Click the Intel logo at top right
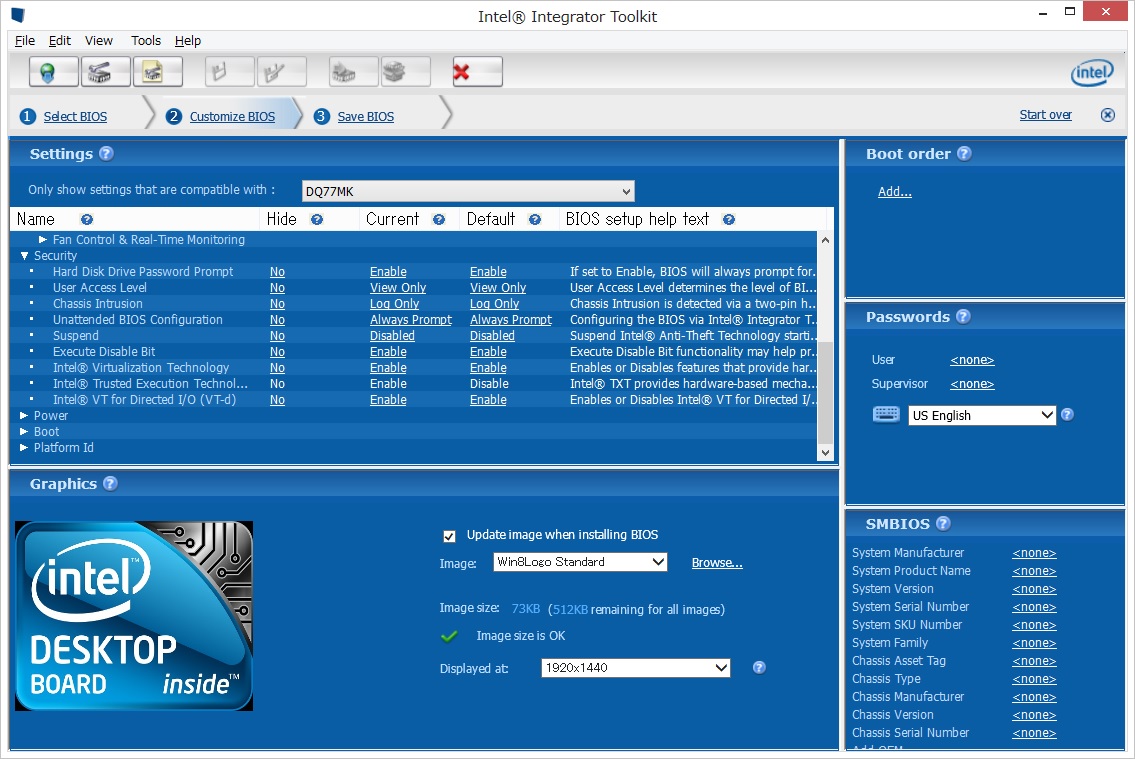Viewport: 1135px width, 759px height. point(1092,72)
